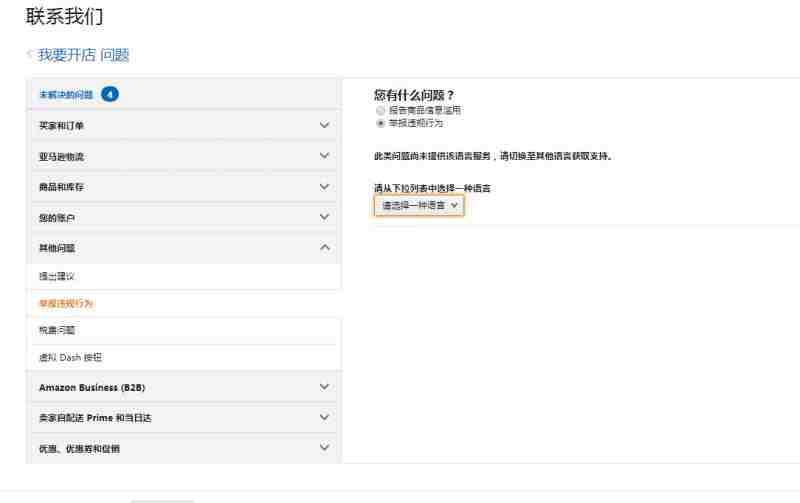800x503 pixels.
Task: Expand the 买家和订单 section chevron
Action: [323, 125]
